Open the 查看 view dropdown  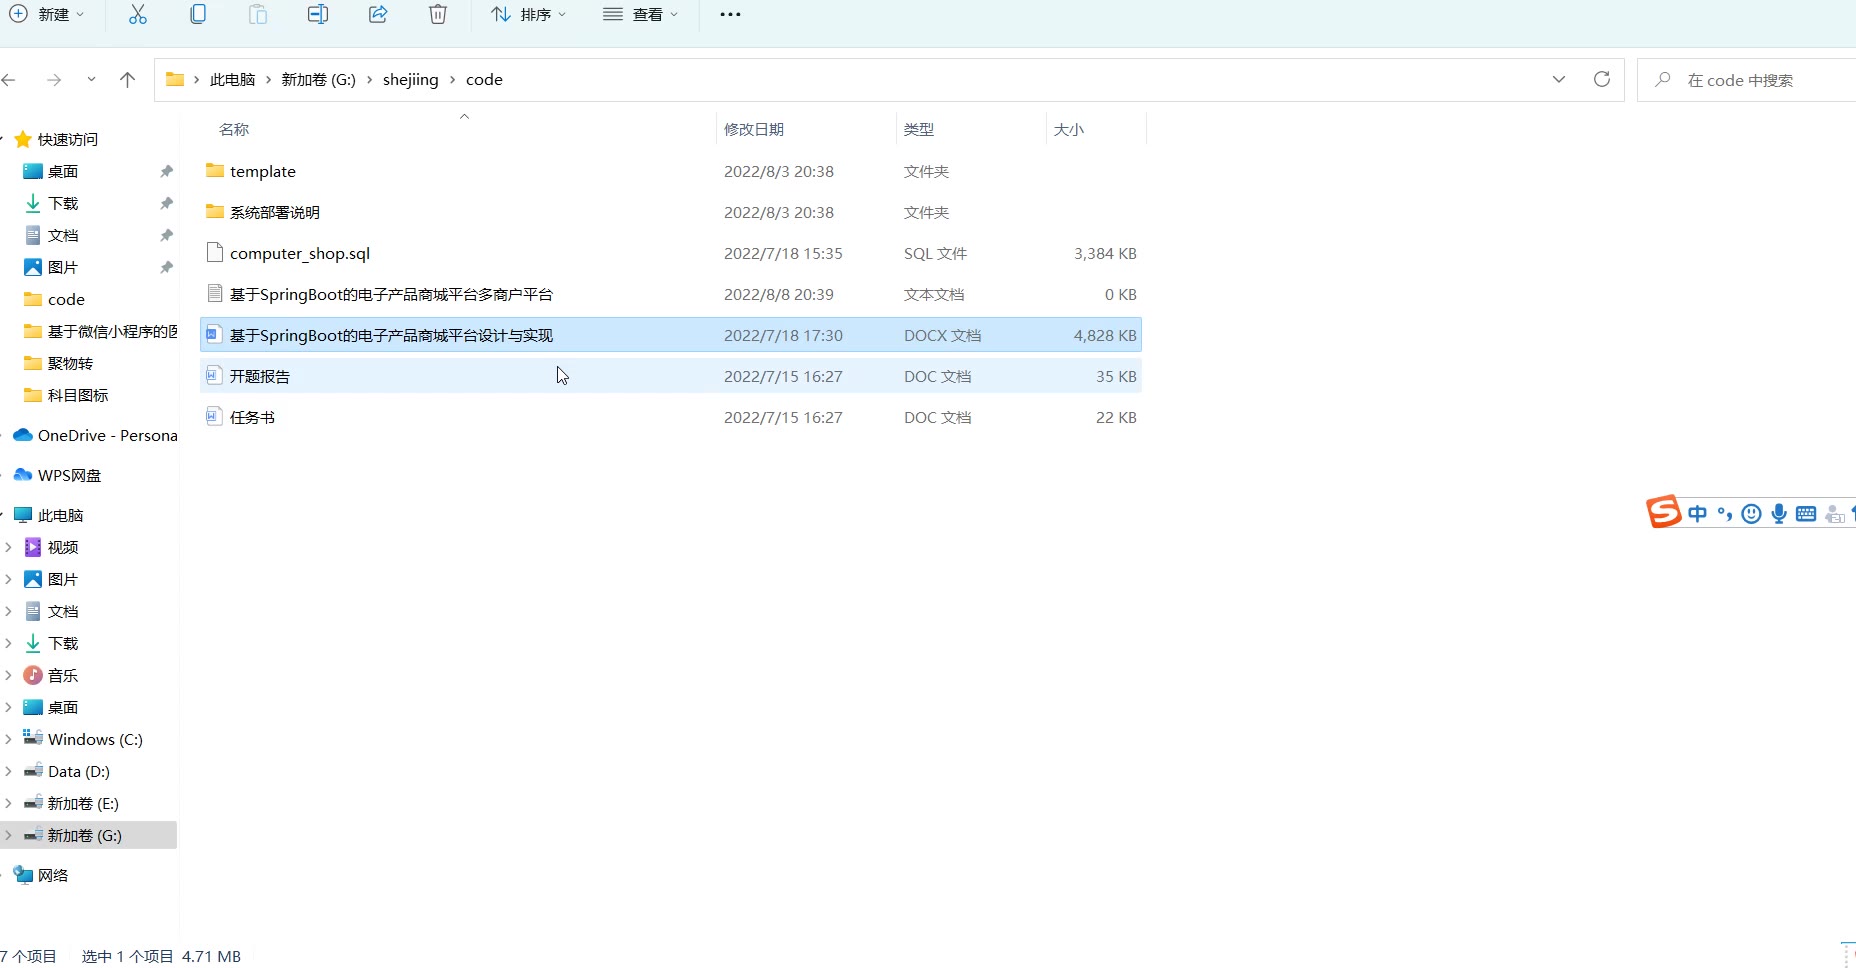(x=641, y=14)
